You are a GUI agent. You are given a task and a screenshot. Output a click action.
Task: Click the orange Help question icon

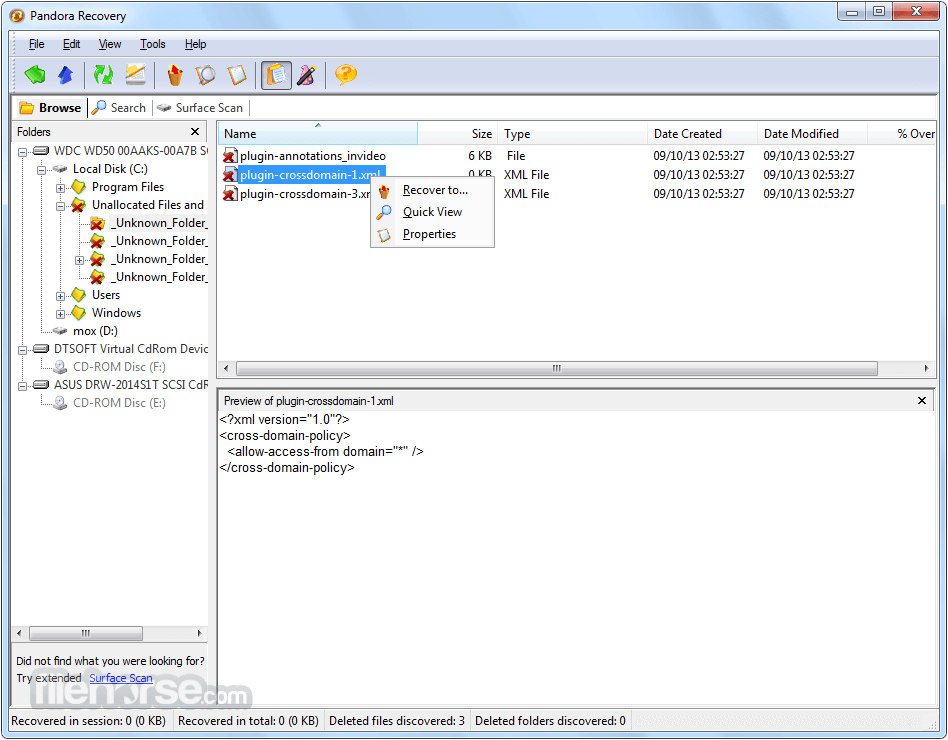tap(346, 75)
